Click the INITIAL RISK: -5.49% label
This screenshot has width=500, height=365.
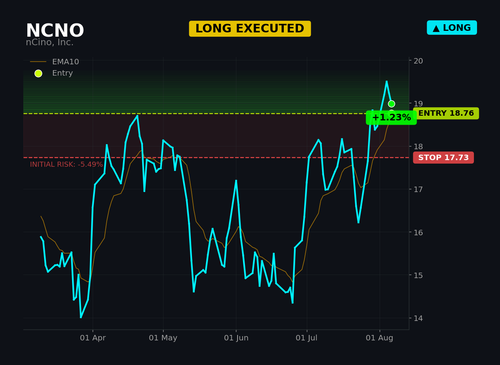click(66, 164)
